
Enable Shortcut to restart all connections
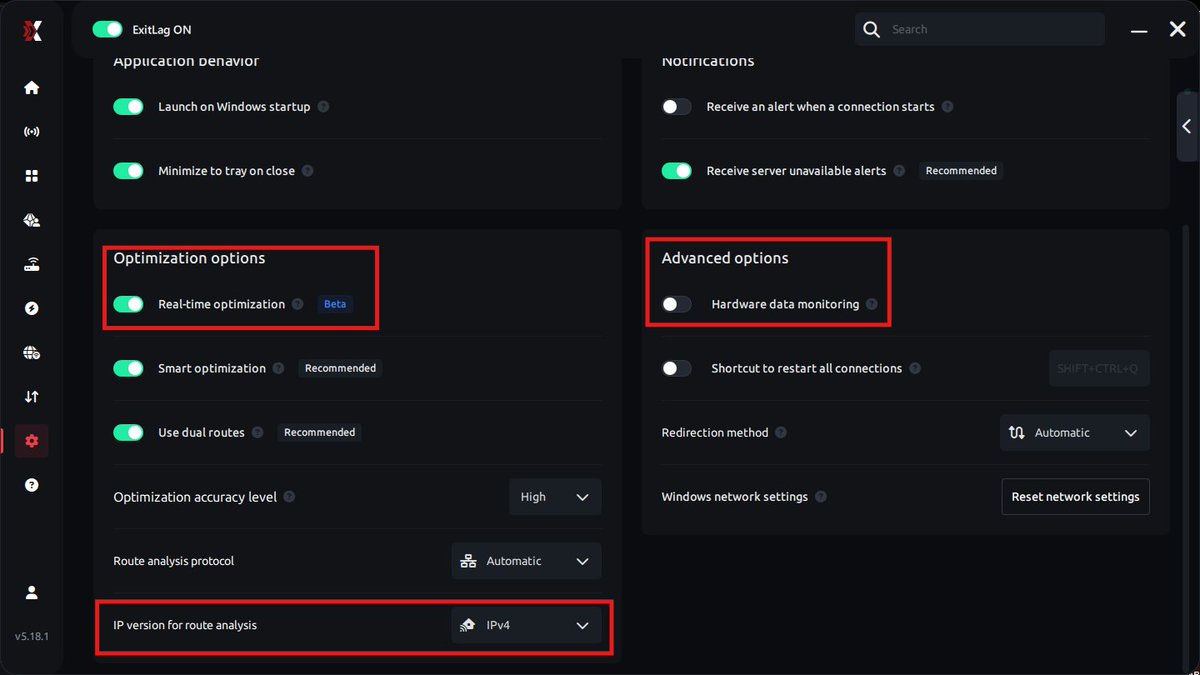point(677,368)
